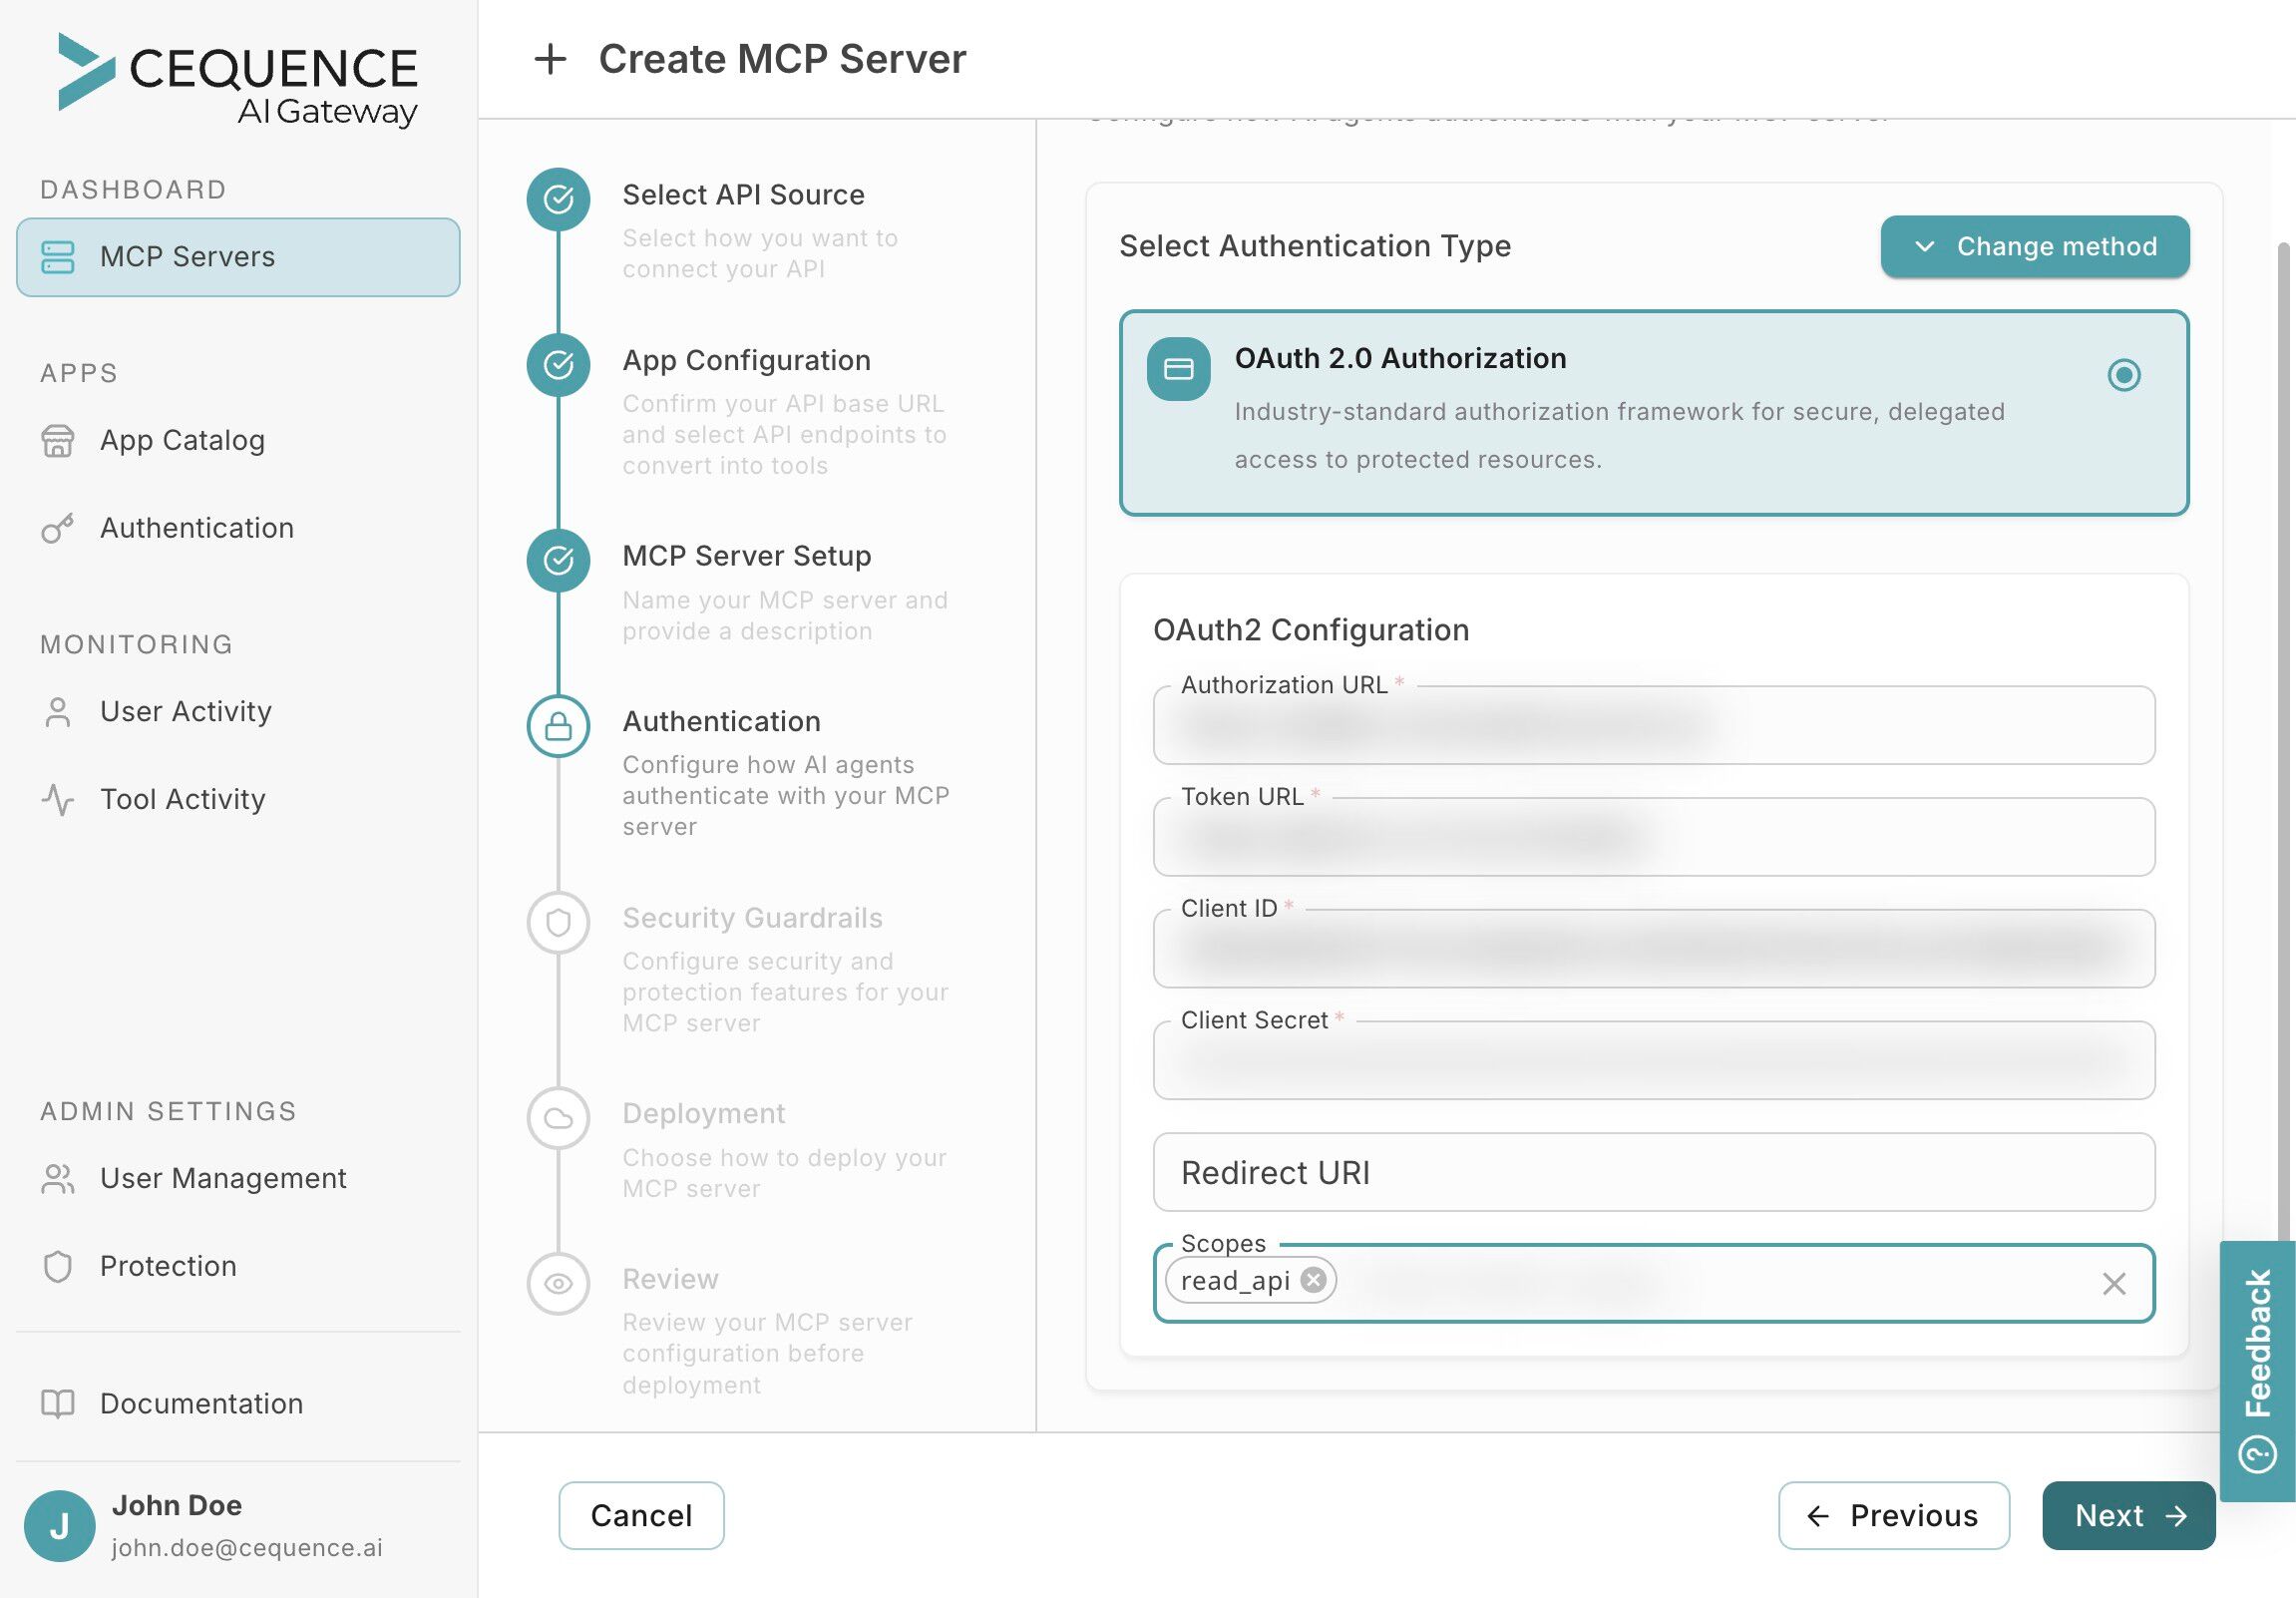Go to Tool Activity monitoring page
Image resolution: width=2296 pixels, height=1598 pixels.
[x=182, y=799]
